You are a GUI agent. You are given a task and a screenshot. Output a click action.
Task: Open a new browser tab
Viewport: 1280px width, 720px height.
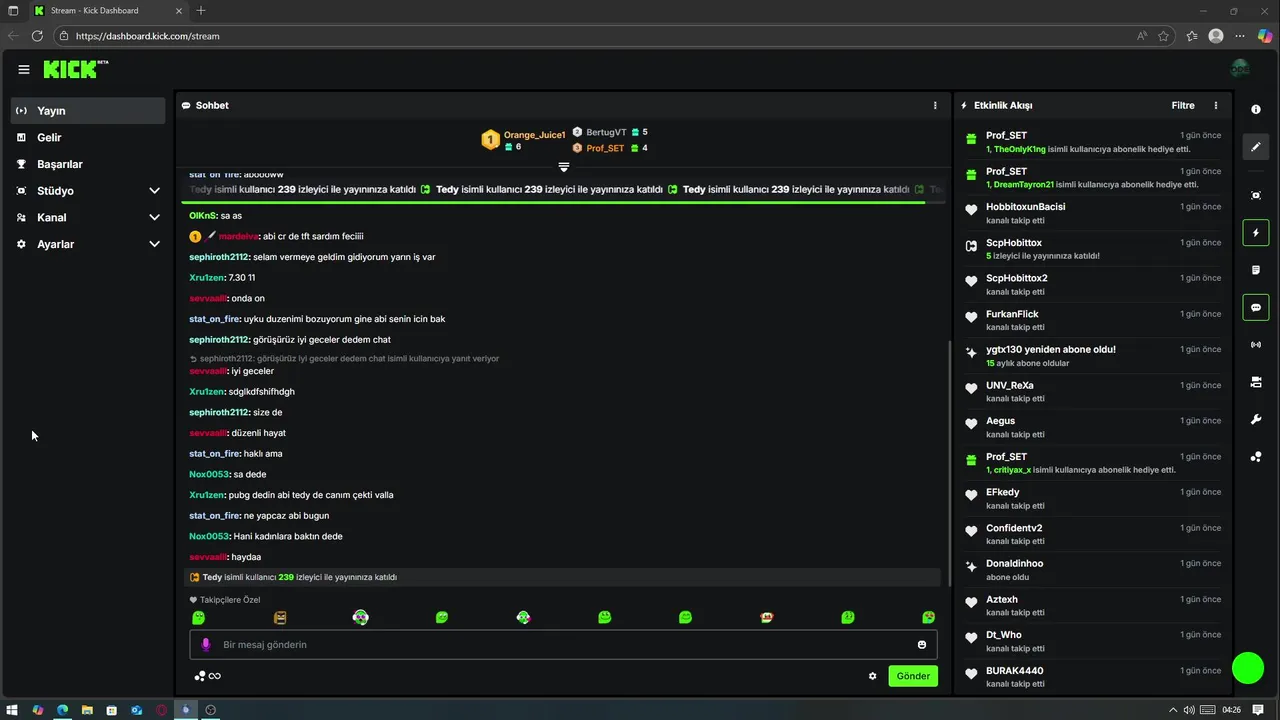tap(201, 10)
